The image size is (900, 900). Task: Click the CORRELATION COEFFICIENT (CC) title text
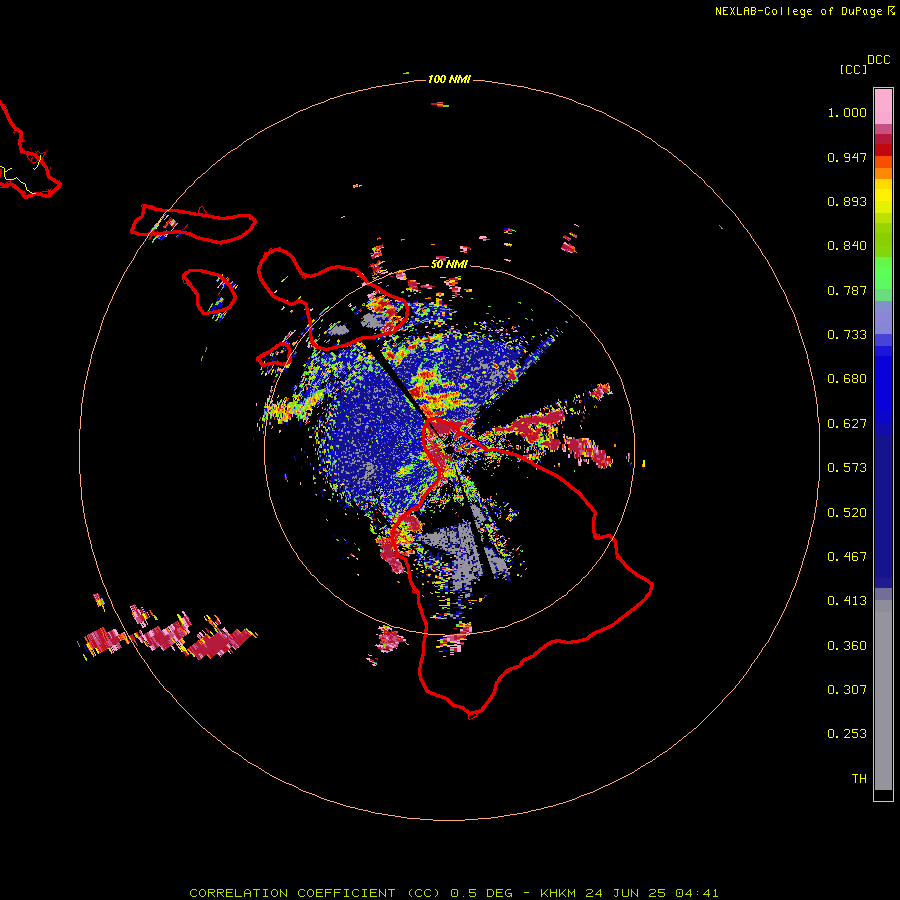pyautogui.click(x=315, y=893)
